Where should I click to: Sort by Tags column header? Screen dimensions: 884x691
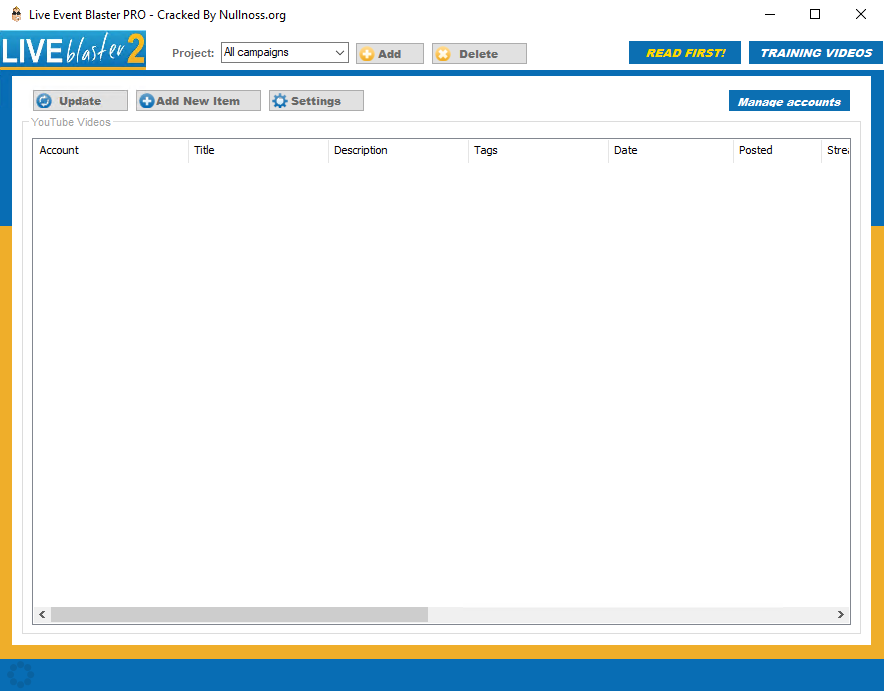[x=538, y=150]
